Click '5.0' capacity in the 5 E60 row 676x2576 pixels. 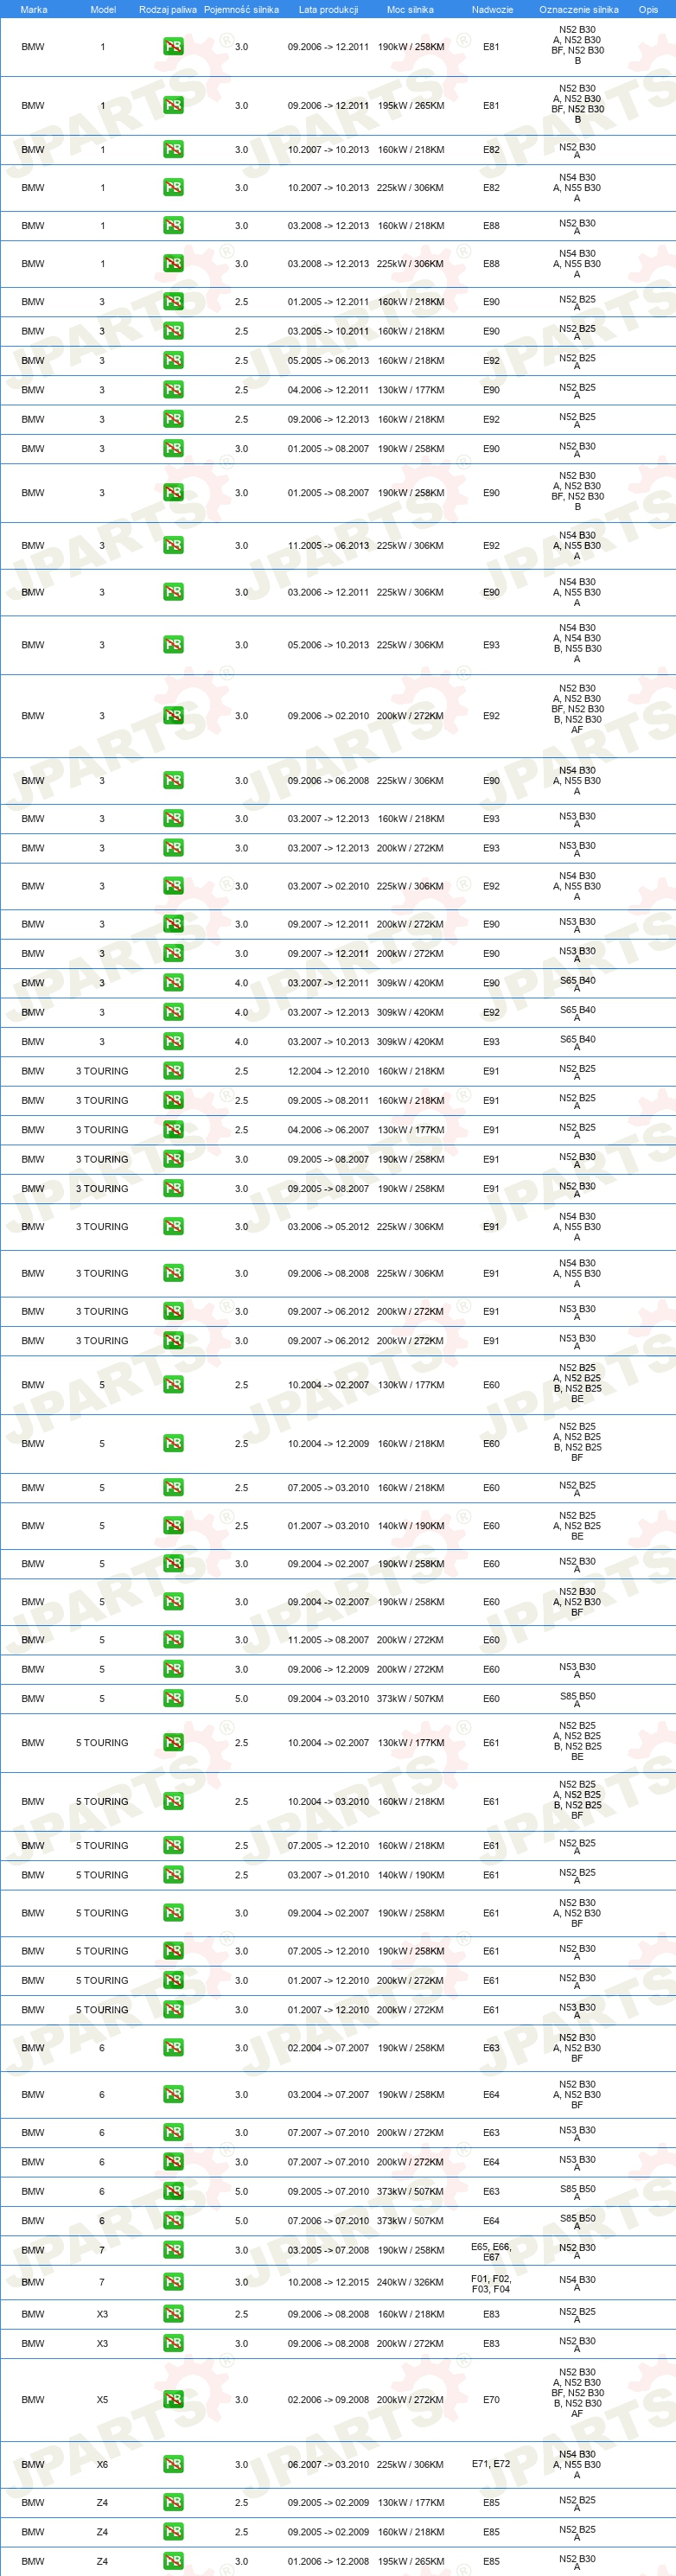pyautogui.click(x=241, y=1698)
